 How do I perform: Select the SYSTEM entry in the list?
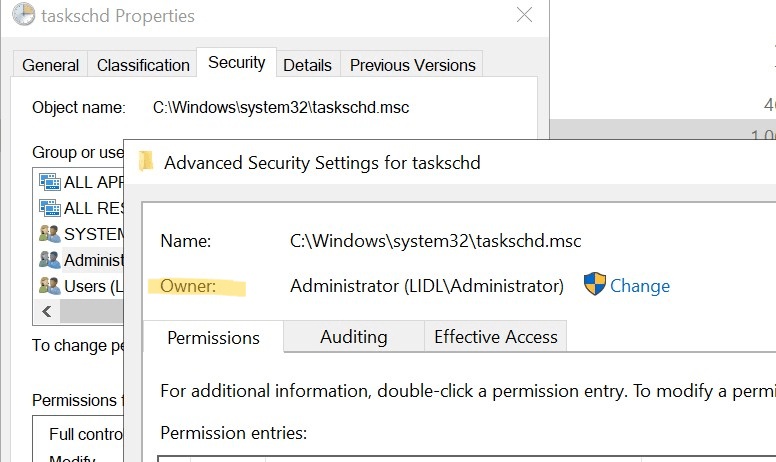94,234
